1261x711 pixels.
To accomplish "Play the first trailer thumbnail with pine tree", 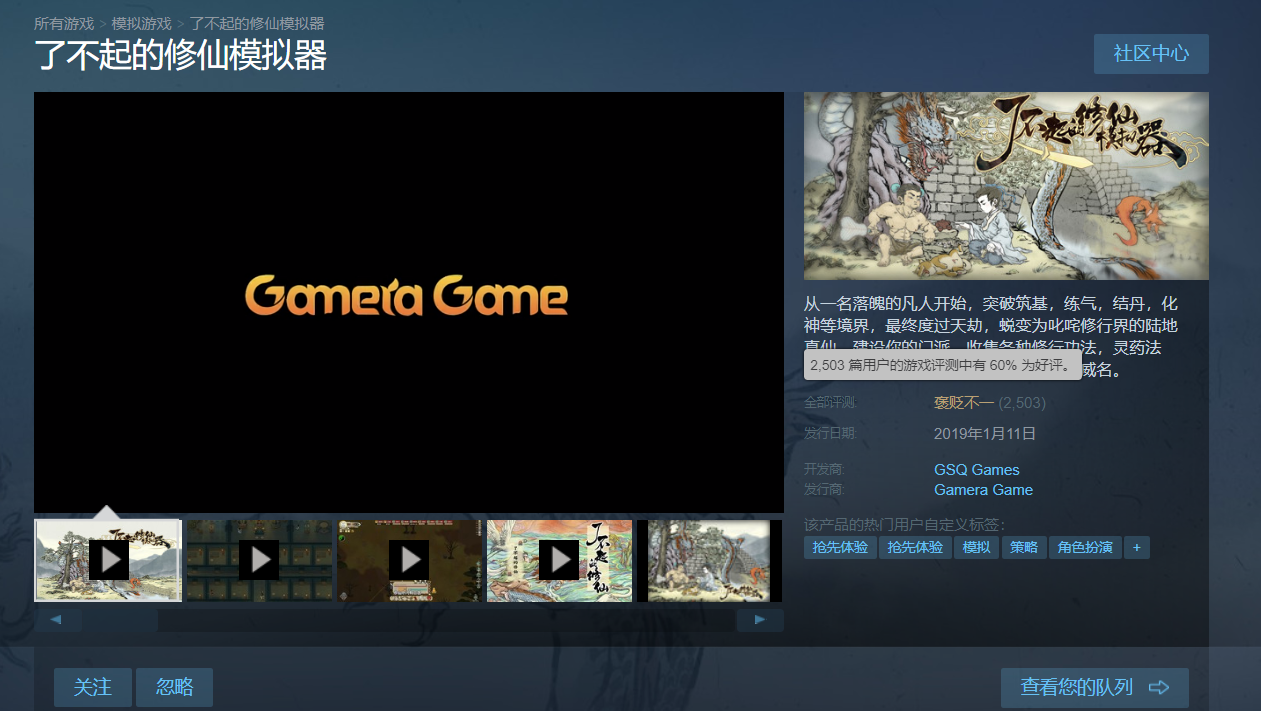I will click(x=108, y=560).
